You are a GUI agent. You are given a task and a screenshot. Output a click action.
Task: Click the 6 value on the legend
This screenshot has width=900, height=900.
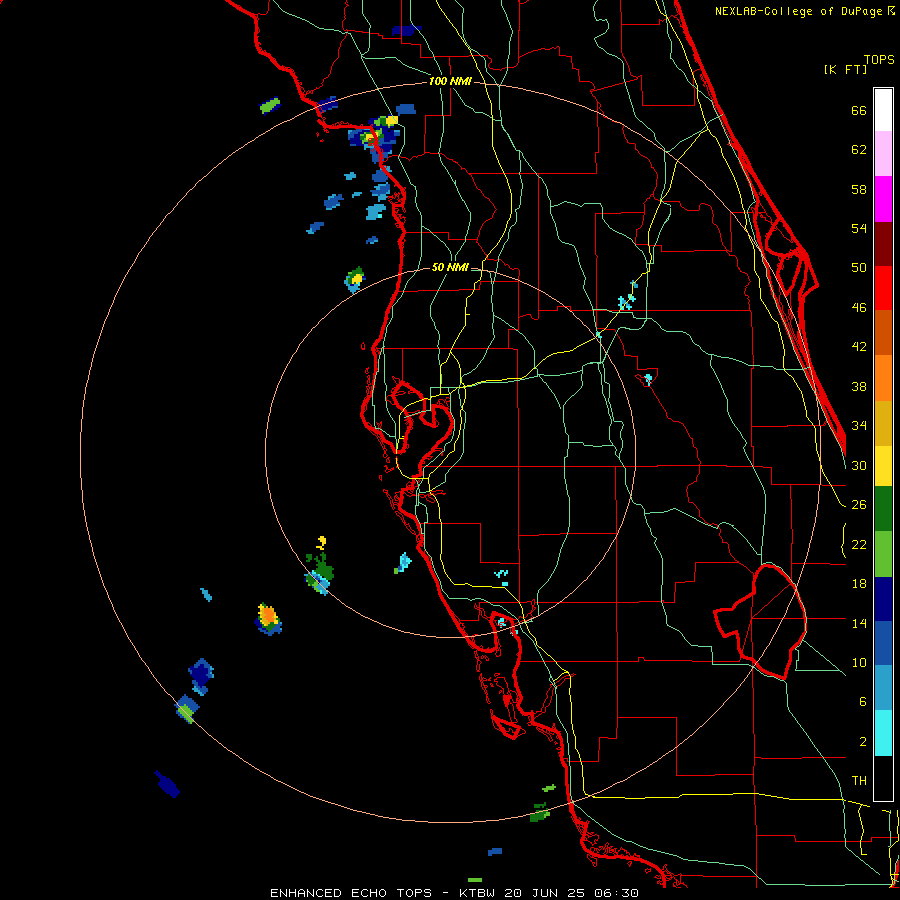tap(862, 701)
